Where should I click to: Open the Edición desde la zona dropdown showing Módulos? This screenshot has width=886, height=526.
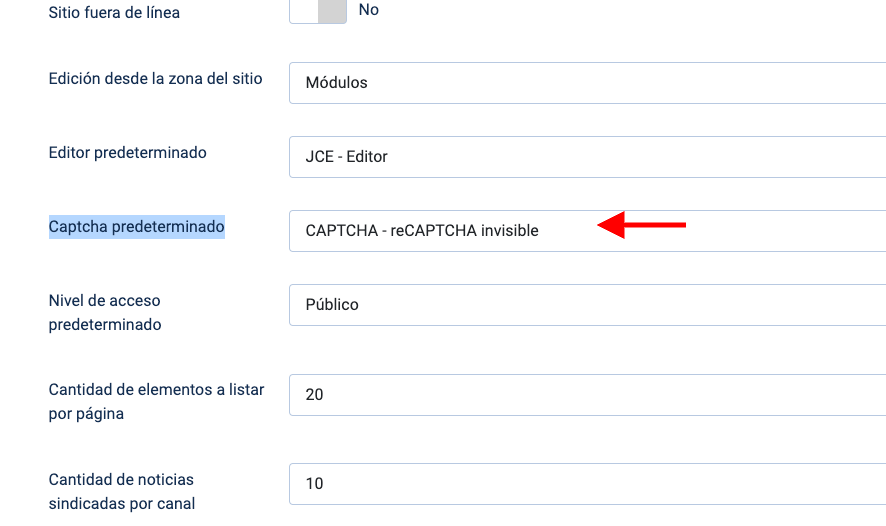tap(588, 83)
